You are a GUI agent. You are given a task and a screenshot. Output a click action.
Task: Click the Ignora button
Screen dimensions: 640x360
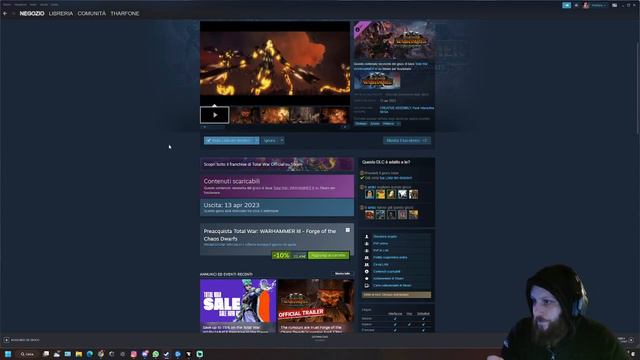[x=270, y=140]
